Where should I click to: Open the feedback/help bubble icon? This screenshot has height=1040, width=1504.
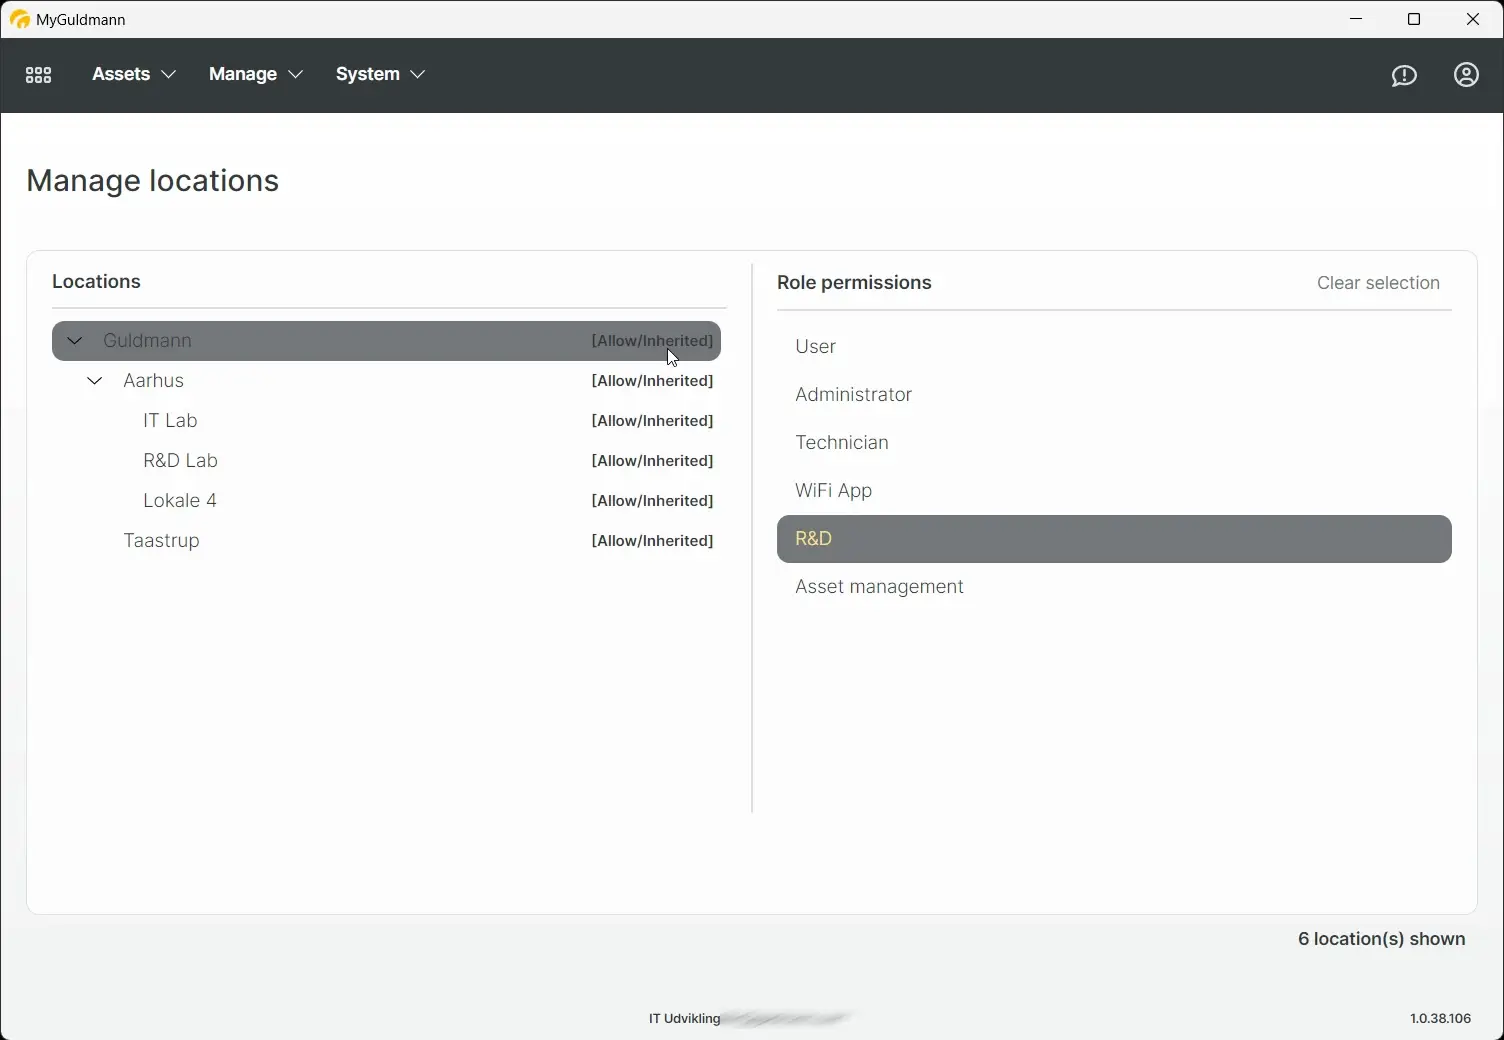1404,75
